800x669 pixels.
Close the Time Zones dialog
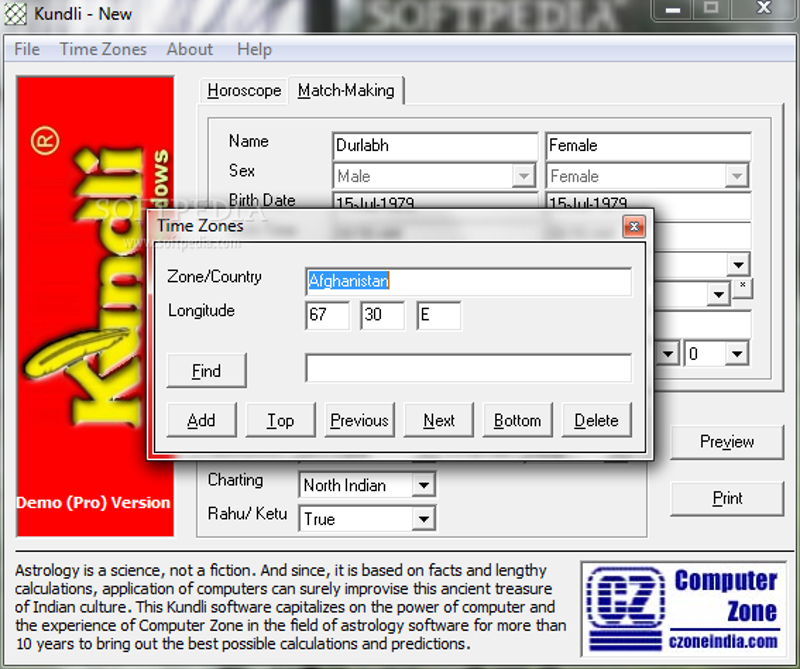(x=634, y=226)
